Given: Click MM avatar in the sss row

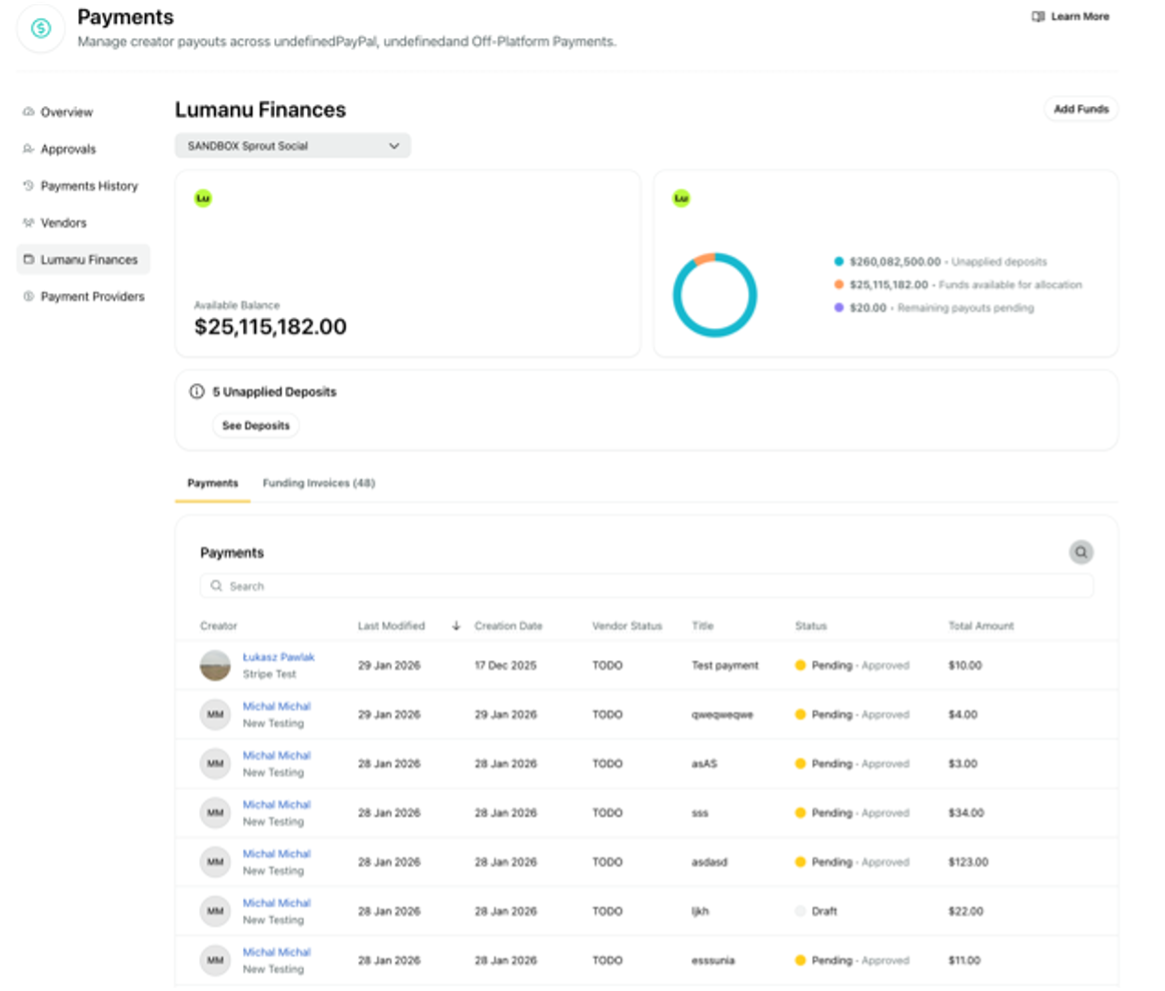Looking at the screenshot, I should tap(215, 813).
